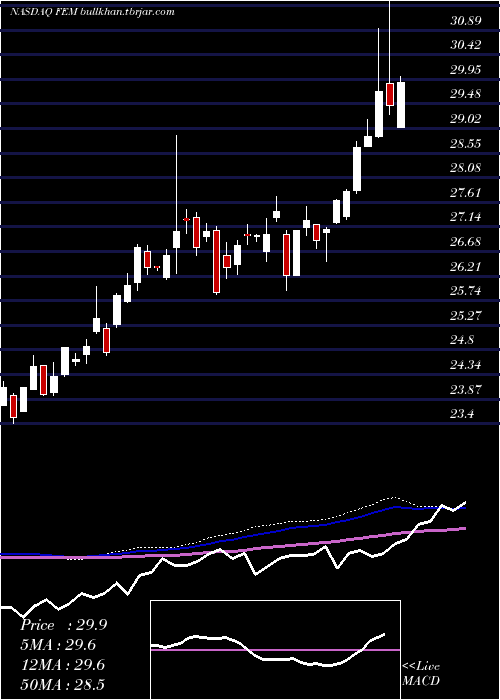Click the 29.95 price axis label
The height and width of the screenshot is (700, 500).
[x=466, y=70]
